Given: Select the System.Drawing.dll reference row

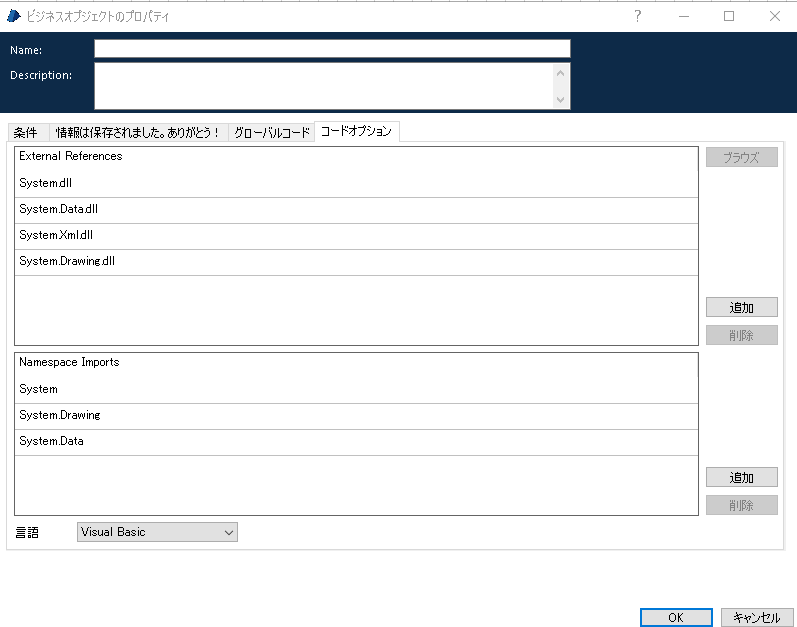Looking at the screenshot, I should 356,261.
